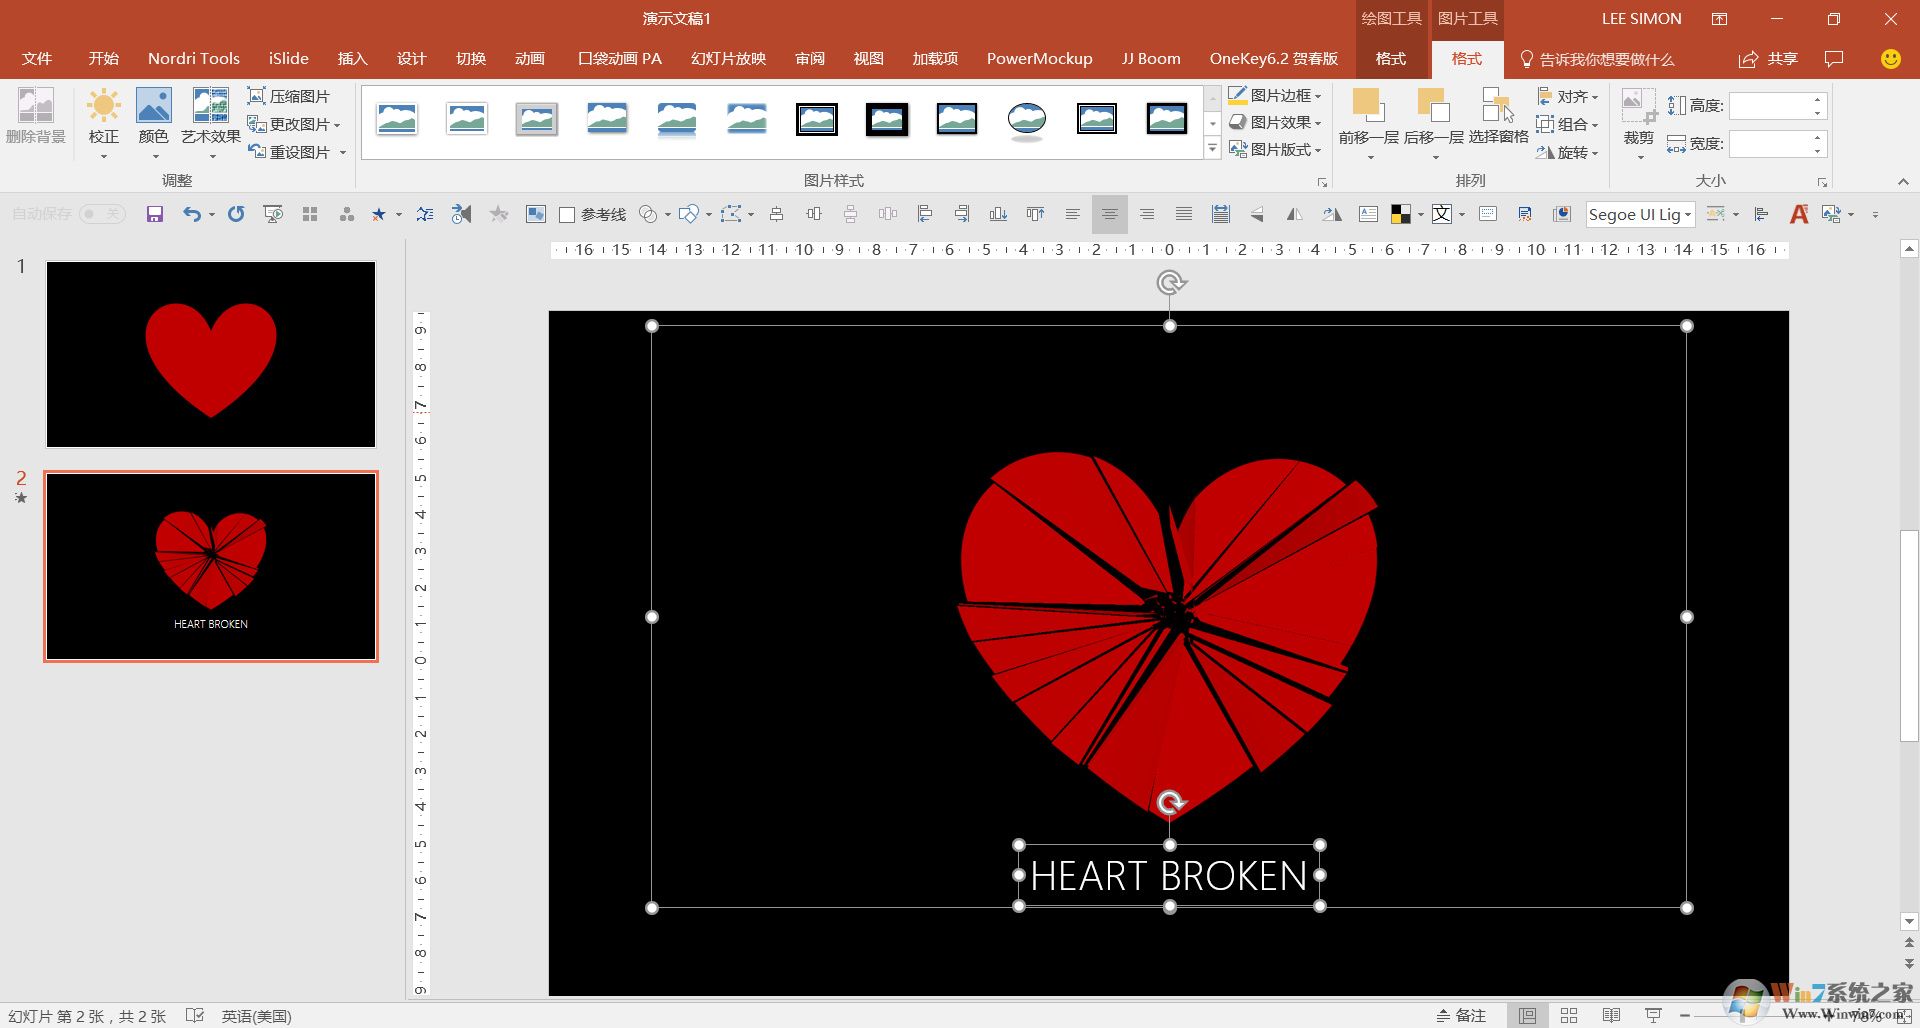Select slide 1 thumbnail in slide panel

tap(210, 353)
